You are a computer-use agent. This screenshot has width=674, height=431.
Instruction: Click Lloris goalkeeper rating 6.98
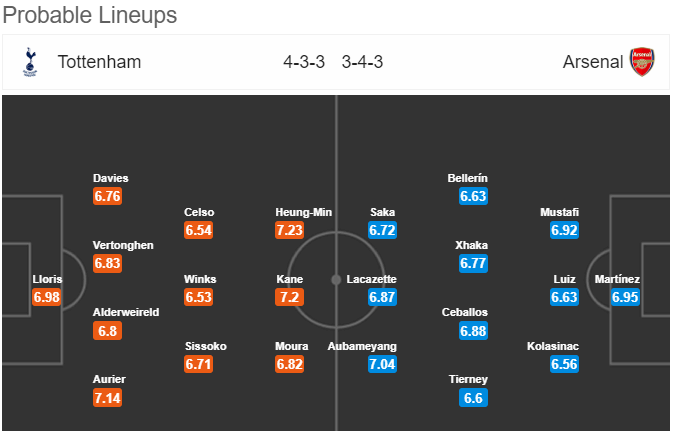pos(46,297)
